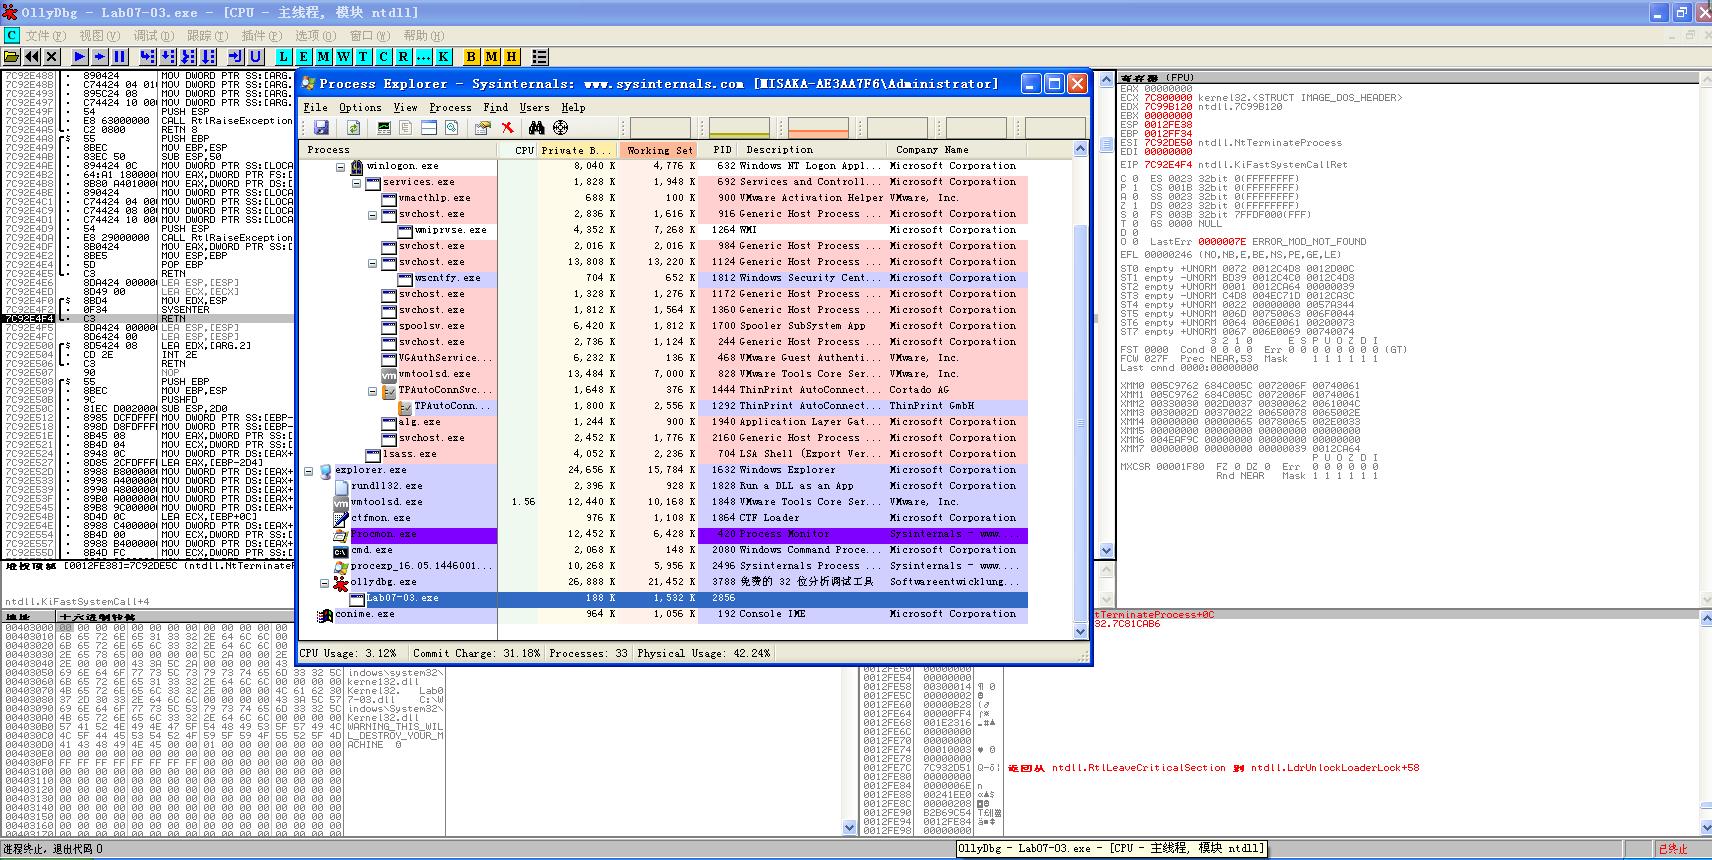Open the Call stack with K button
The width and height of the screenshot is (1712, 860).
(443, 57)
